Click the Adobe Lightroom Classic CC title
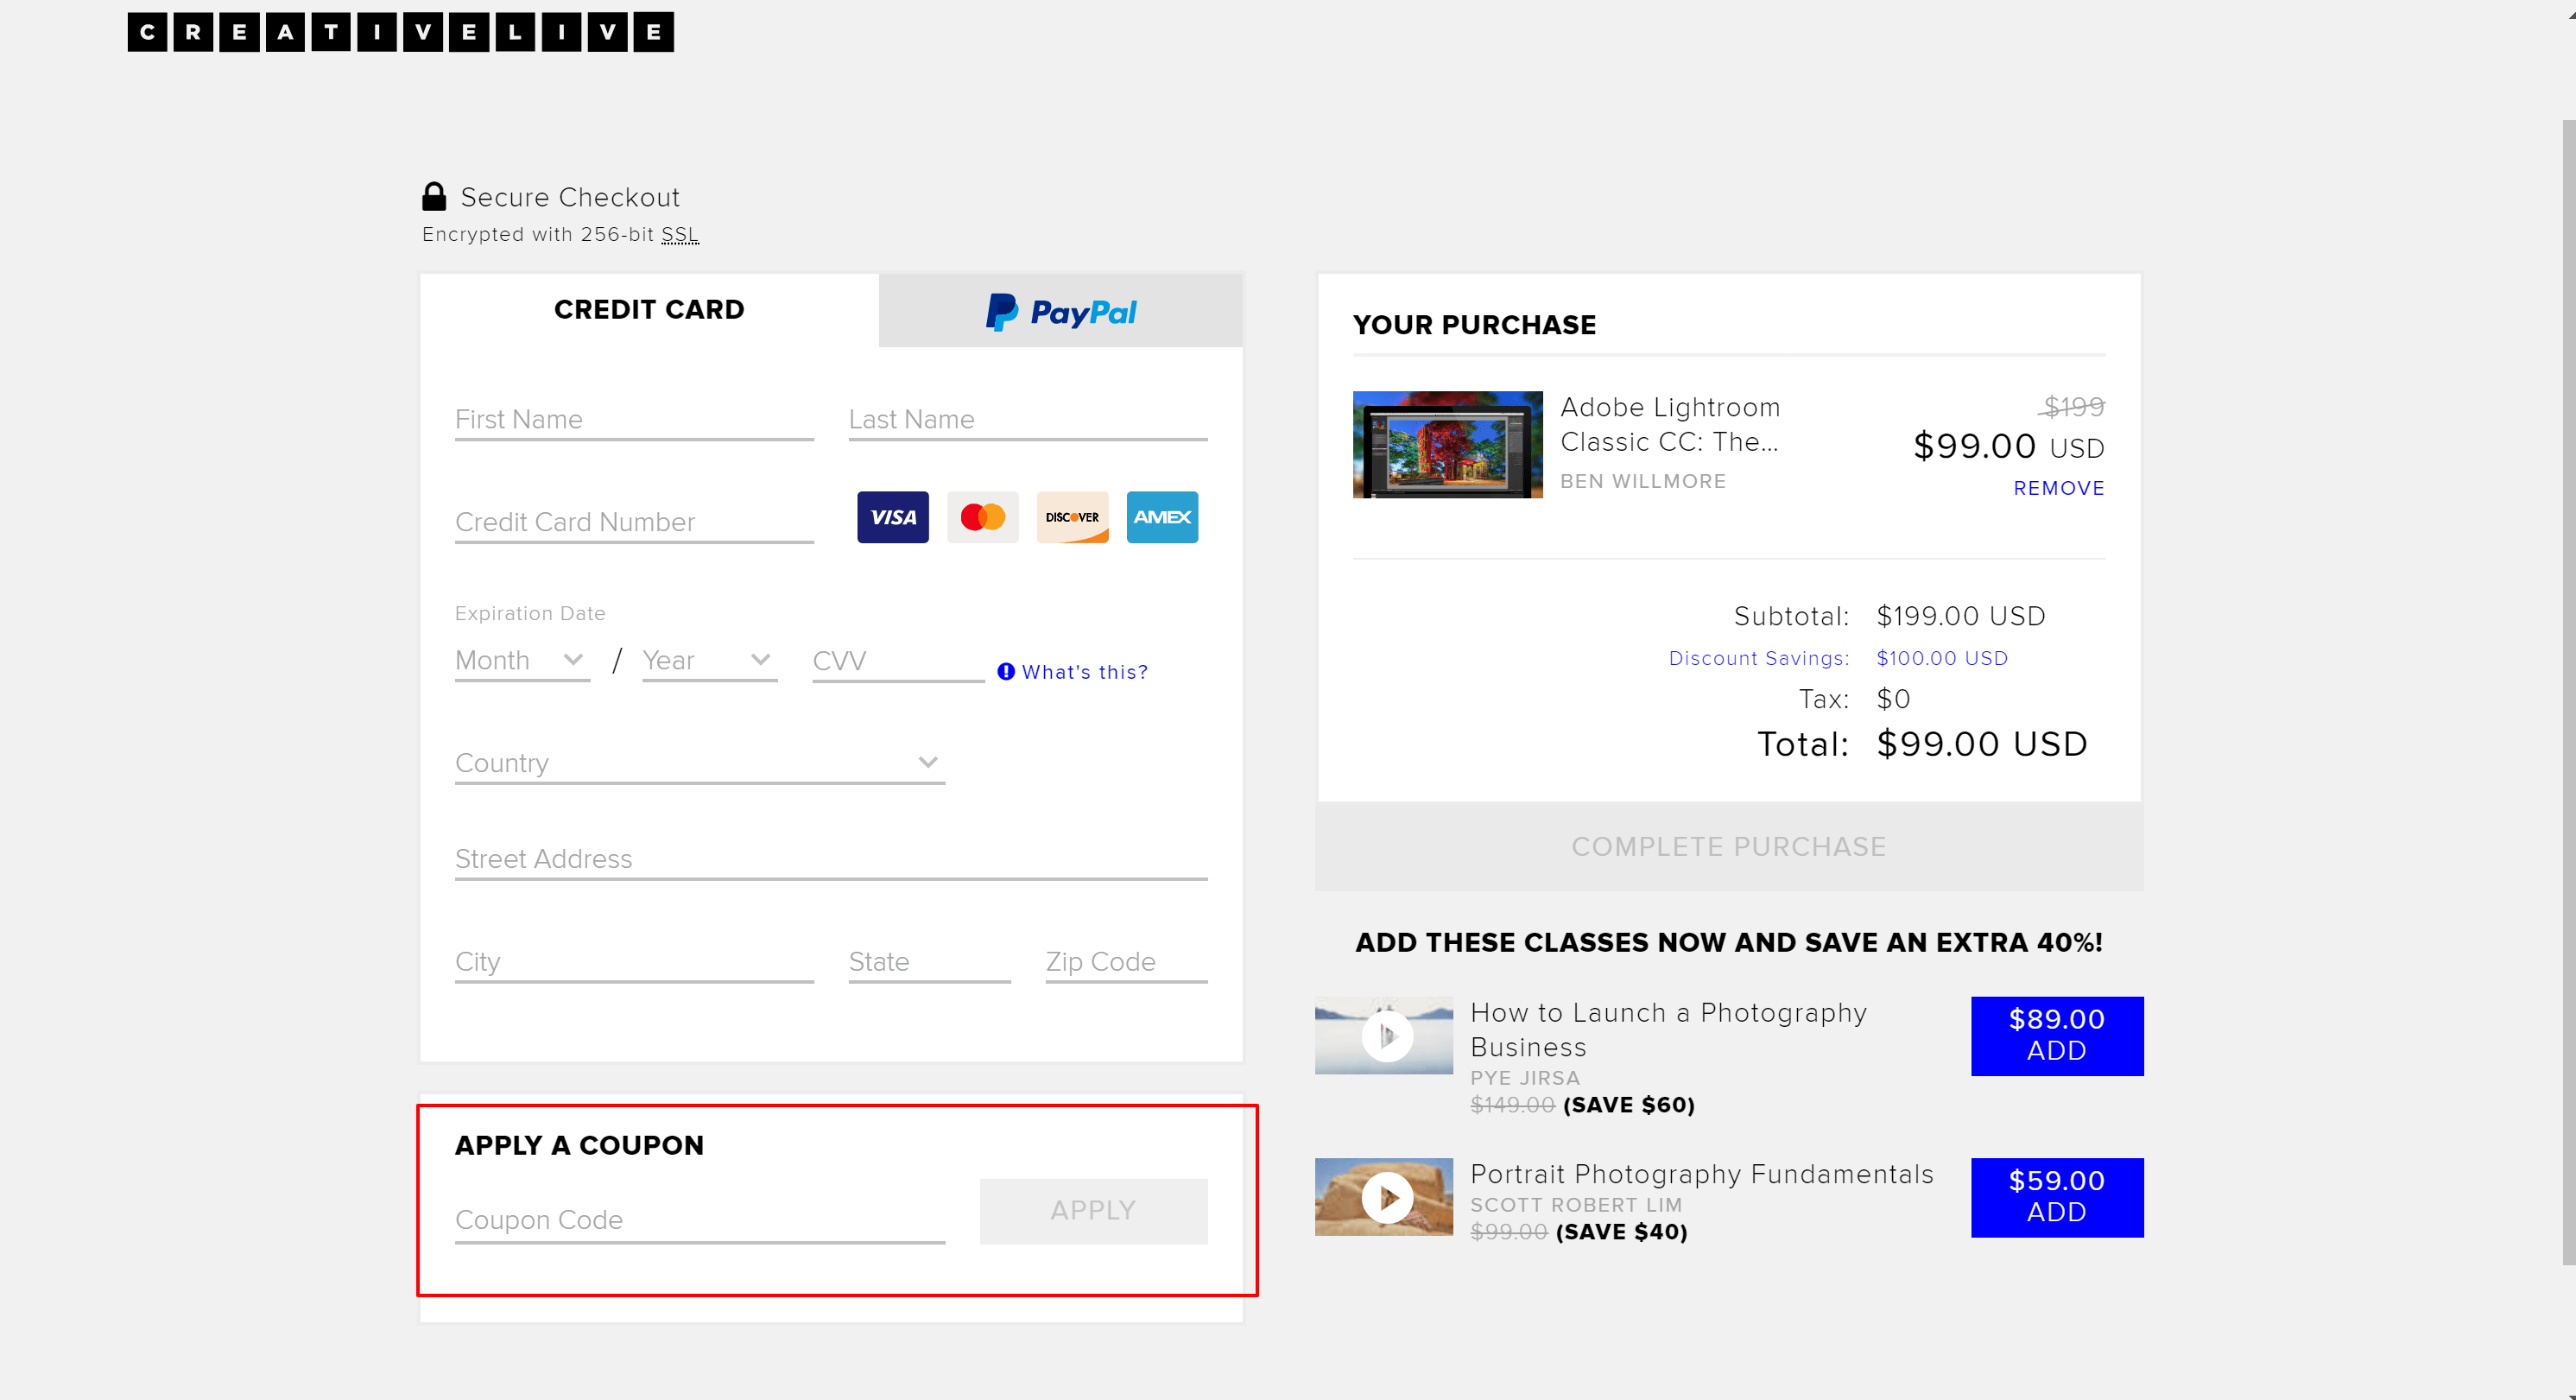Screen dimensions: 2576x1400 pyautogui.click(x=1670, y=424)
